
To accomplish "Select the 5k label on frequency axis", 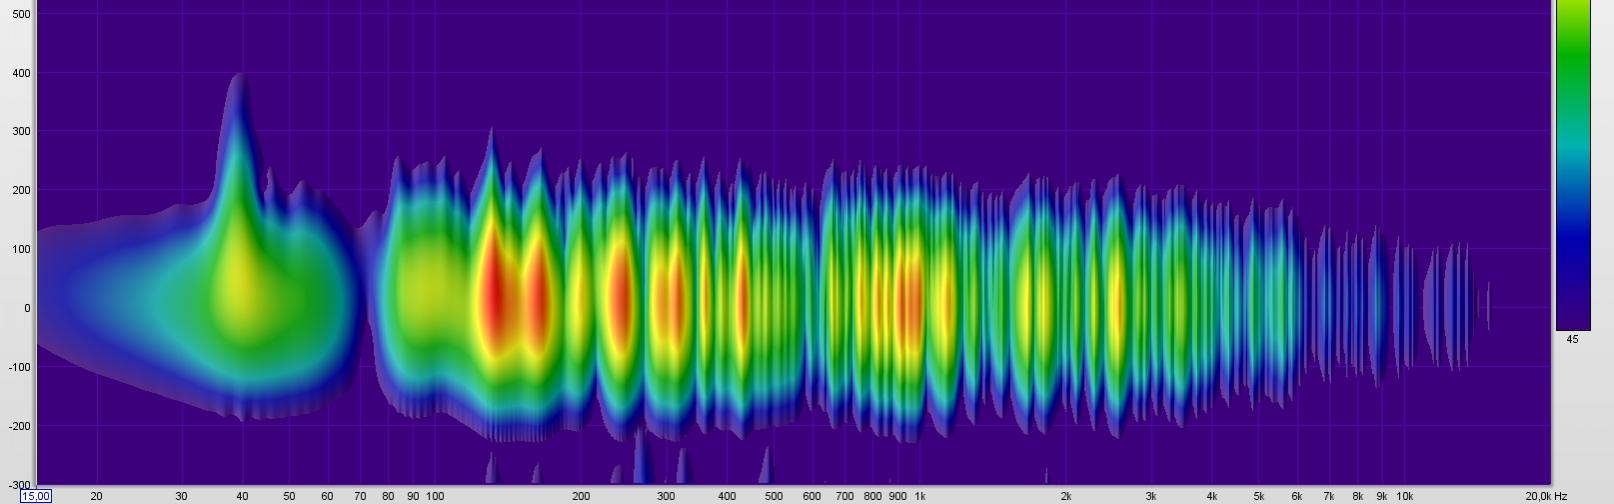I will (1259, 496).
